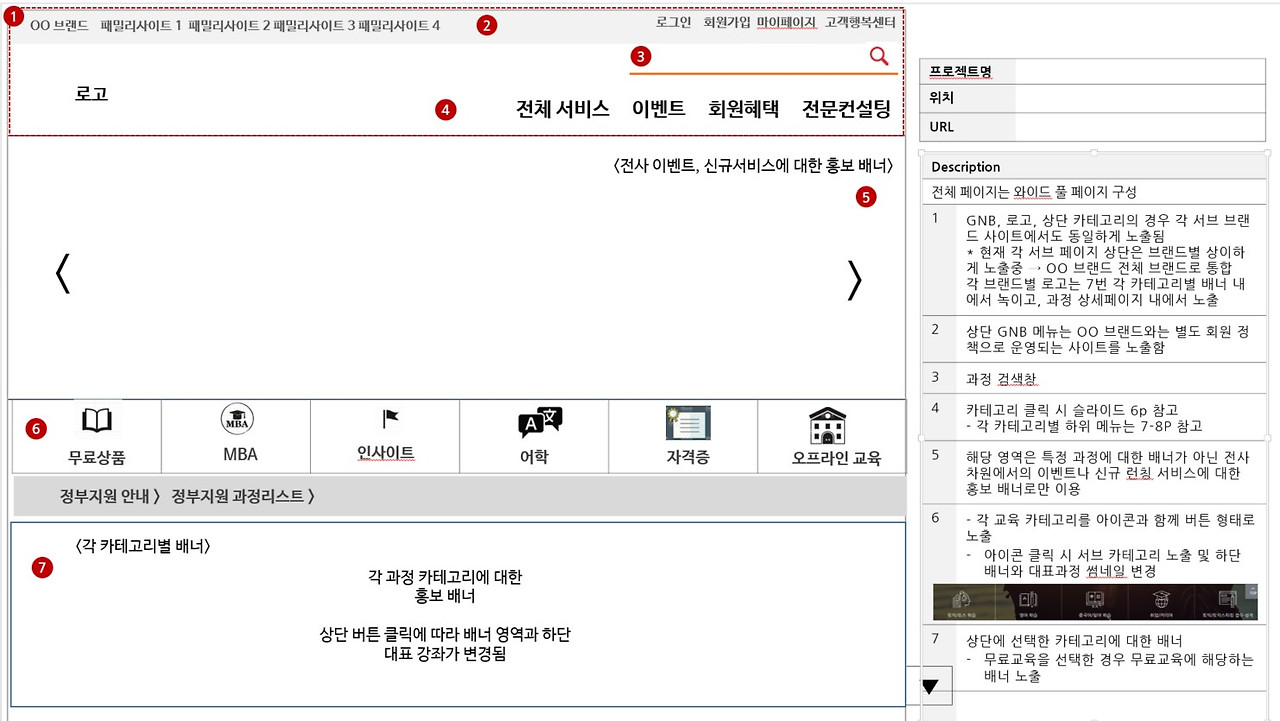Open 정부지원 안내 link
This screenshot has width=1280, height=721.
[110, 495]
